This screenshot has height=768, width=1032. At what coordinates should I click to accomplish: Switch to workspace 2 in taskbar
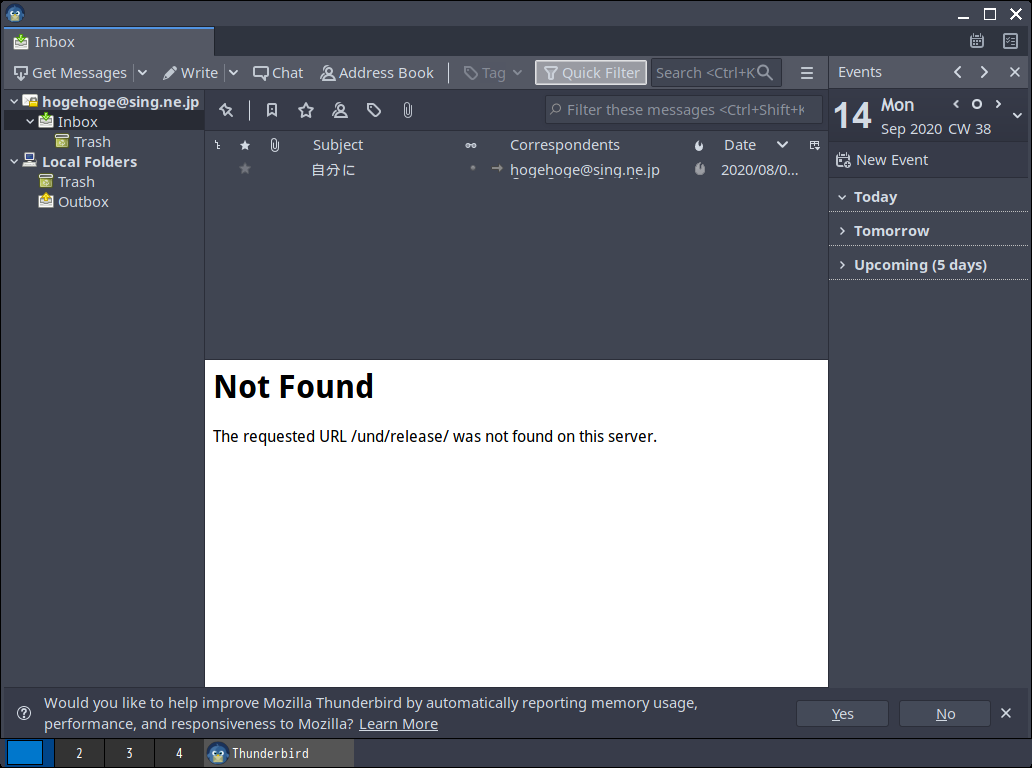[x=80, y=753]
